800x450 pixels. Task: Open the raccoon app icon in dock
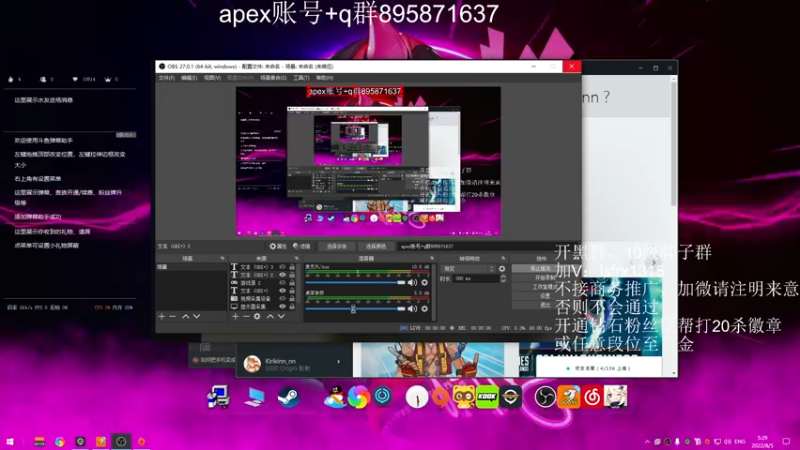[464, 396]
